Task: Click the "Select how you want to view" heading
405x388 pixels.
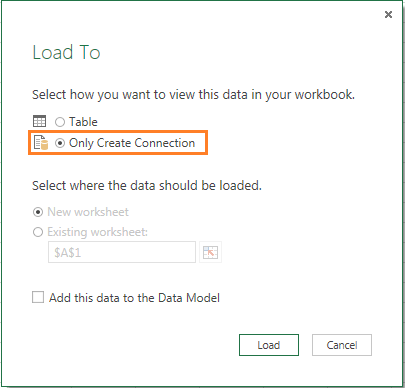Action: 193,95
